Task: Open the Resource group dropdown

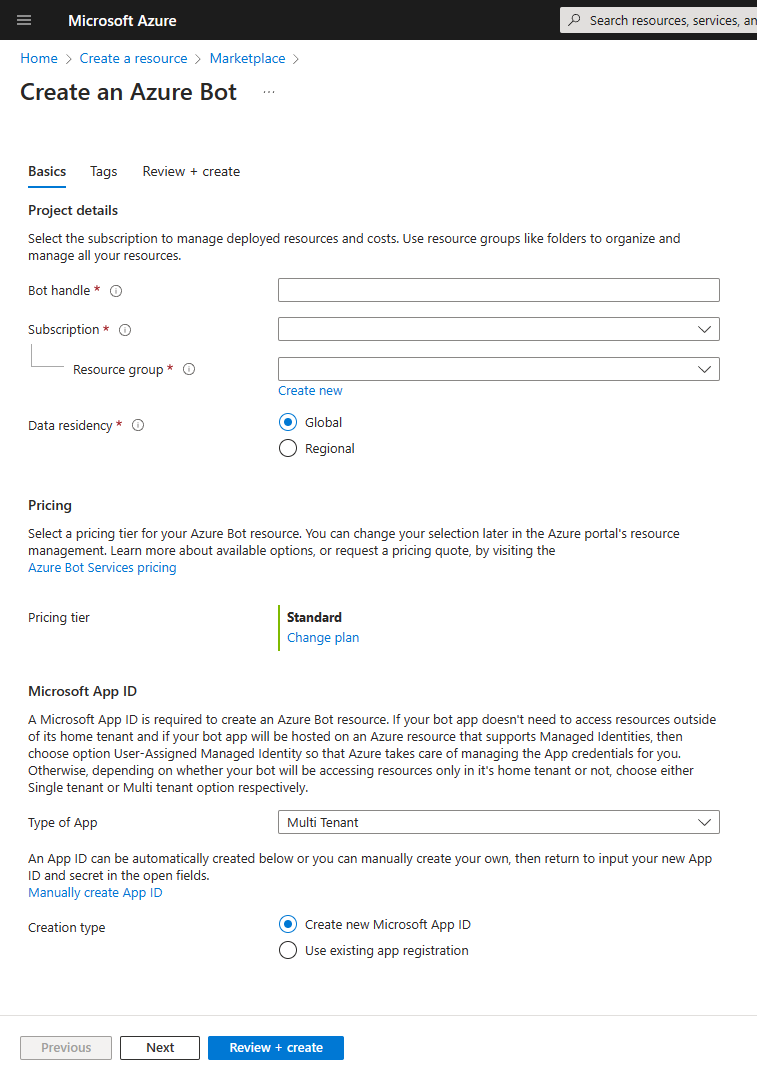Action: click(x=499, y=369)
